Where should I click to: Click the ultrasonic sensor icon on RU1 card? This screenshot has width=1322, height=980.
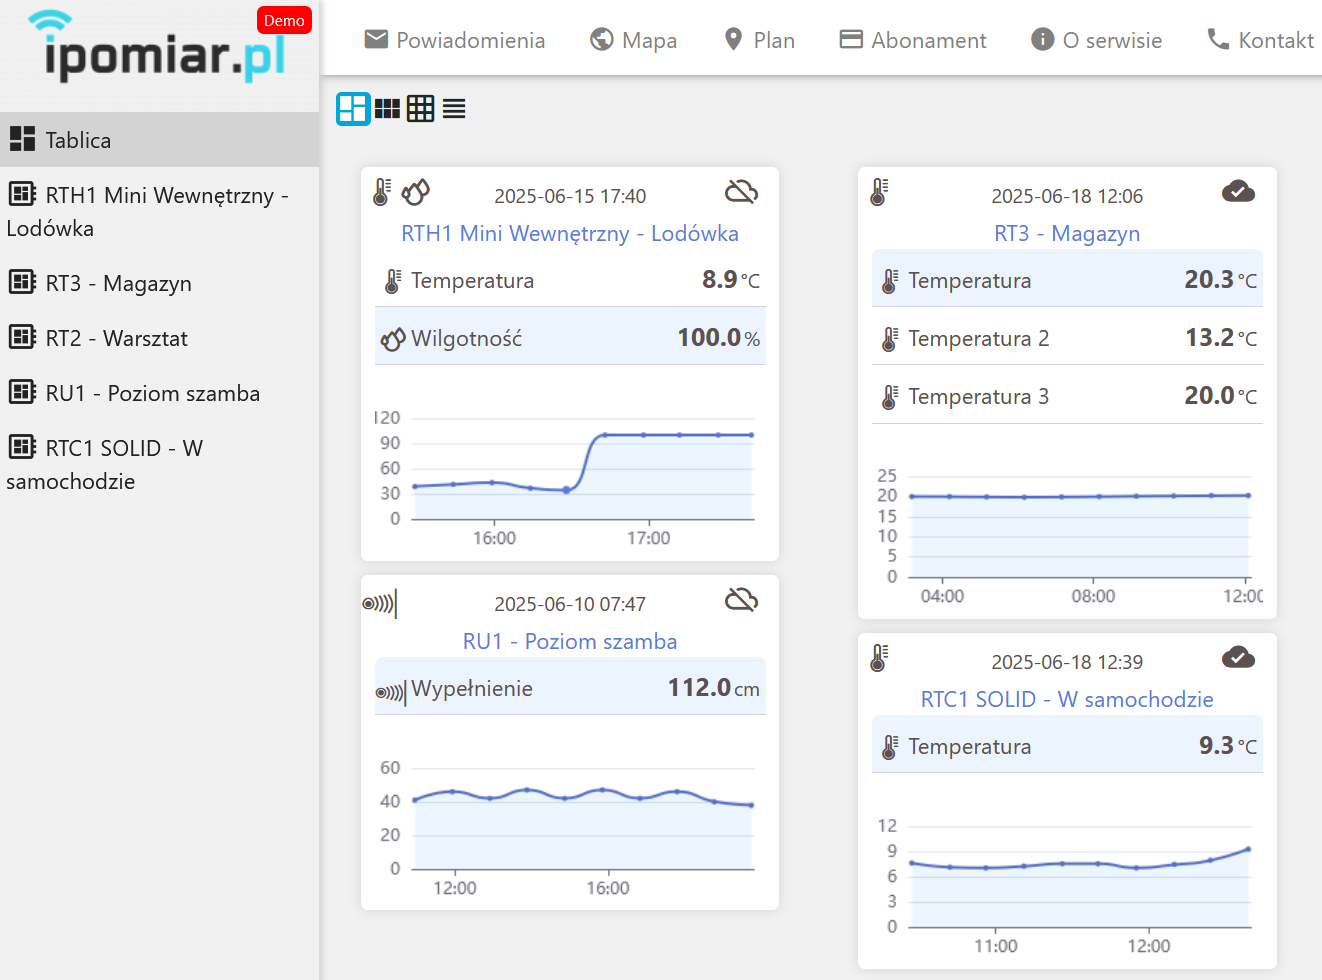(x=379, y=603)
